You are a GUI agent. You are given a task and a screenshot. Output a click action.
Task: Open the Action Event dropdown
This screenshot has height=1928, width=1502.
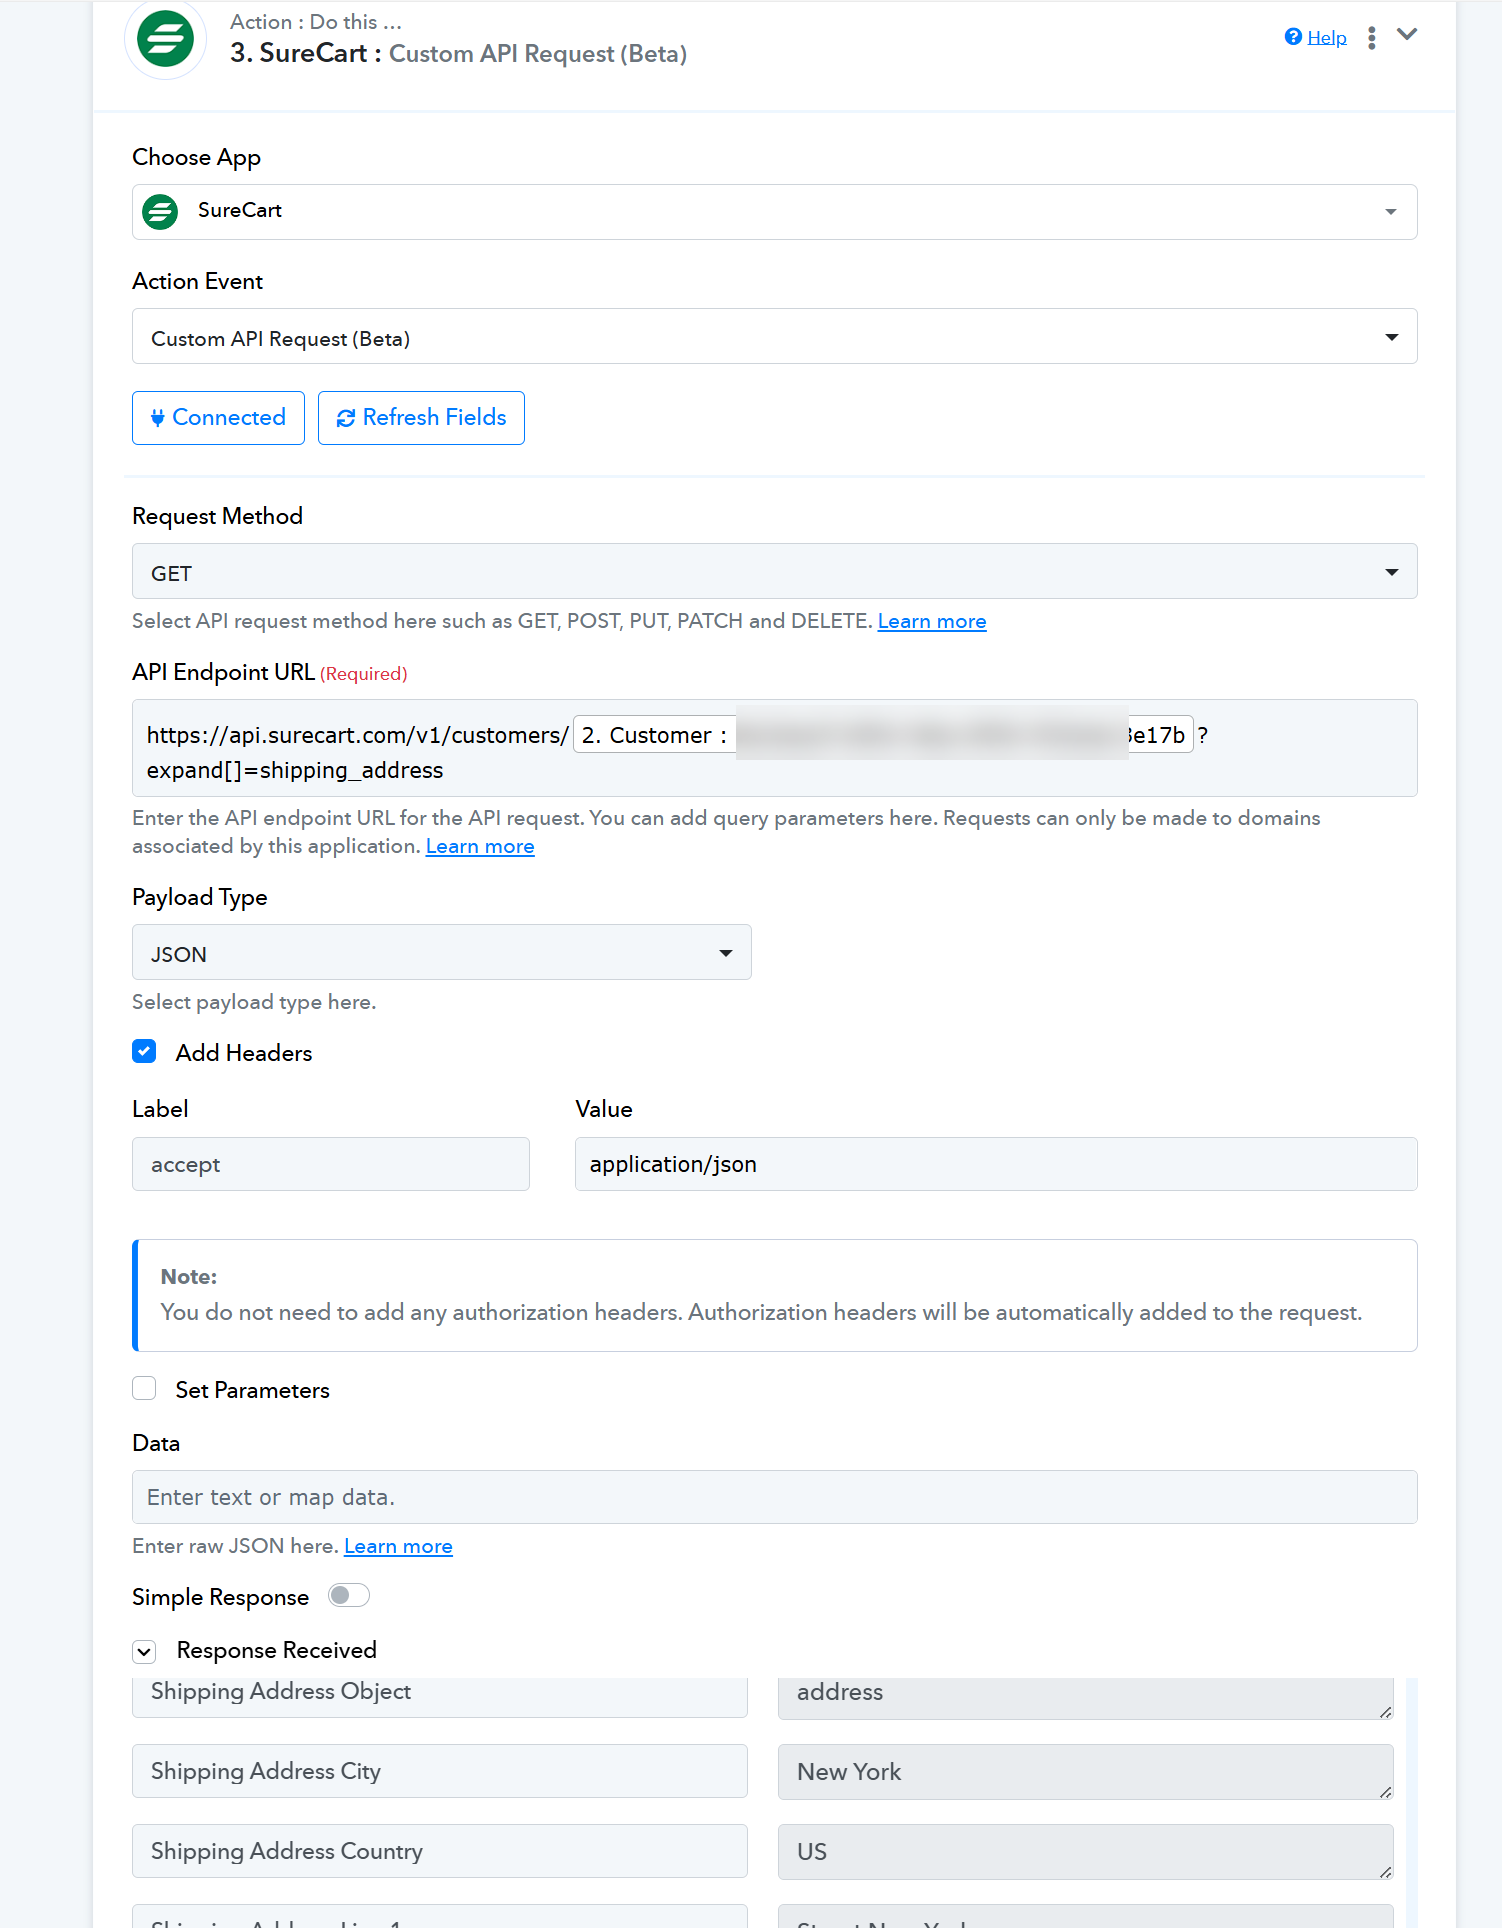click(x=774, y=336)
